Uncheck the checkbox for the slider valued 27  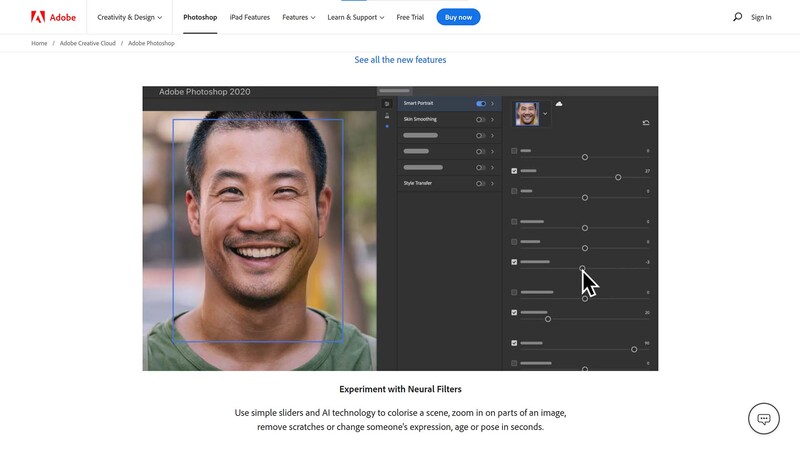tap(514, 171)
